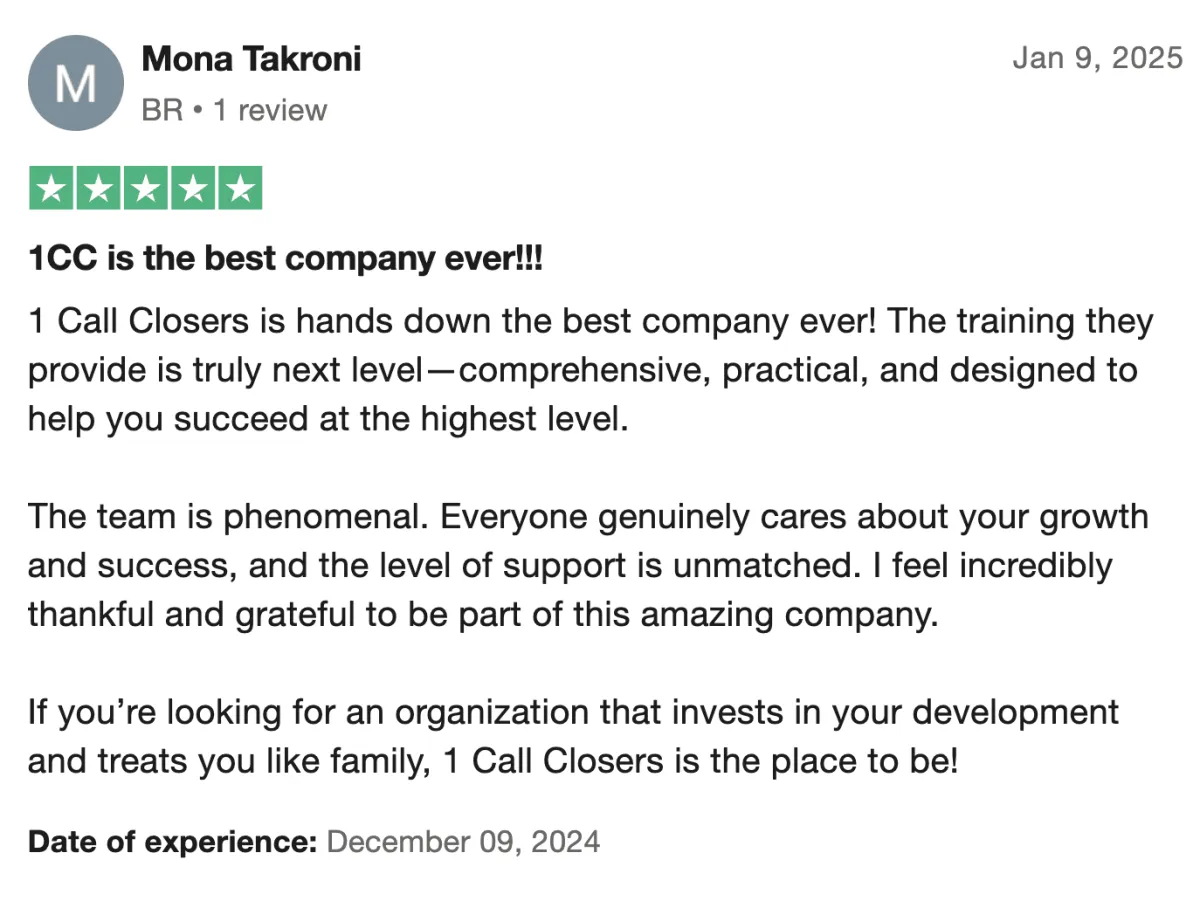Click the "December 09, 2024" experience date
Viewport: 1200px width, 901px height.
(463, 842)
